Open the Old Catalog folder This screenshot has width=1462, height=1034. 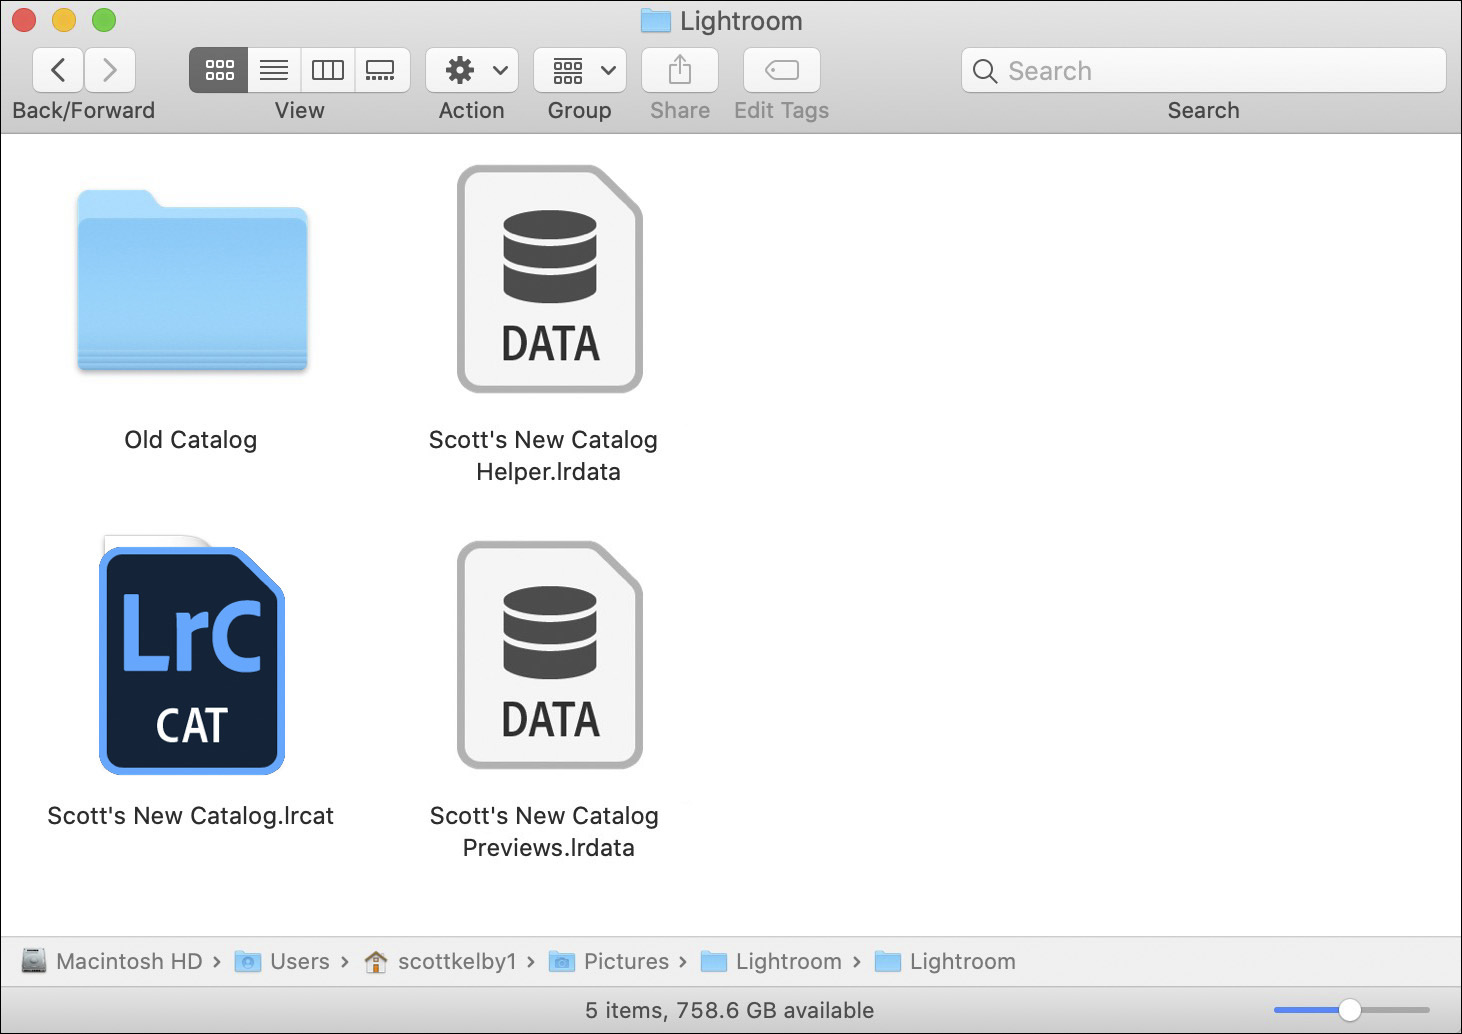191,281
